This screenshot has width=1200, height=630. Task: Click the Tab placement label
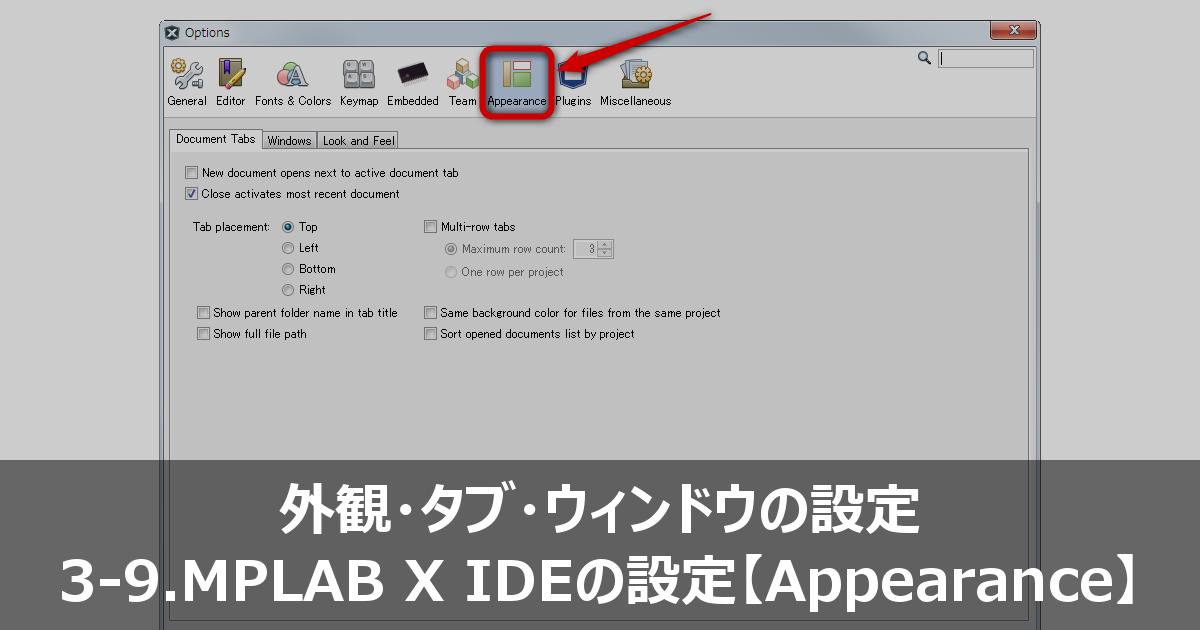[x=231, y=227]
